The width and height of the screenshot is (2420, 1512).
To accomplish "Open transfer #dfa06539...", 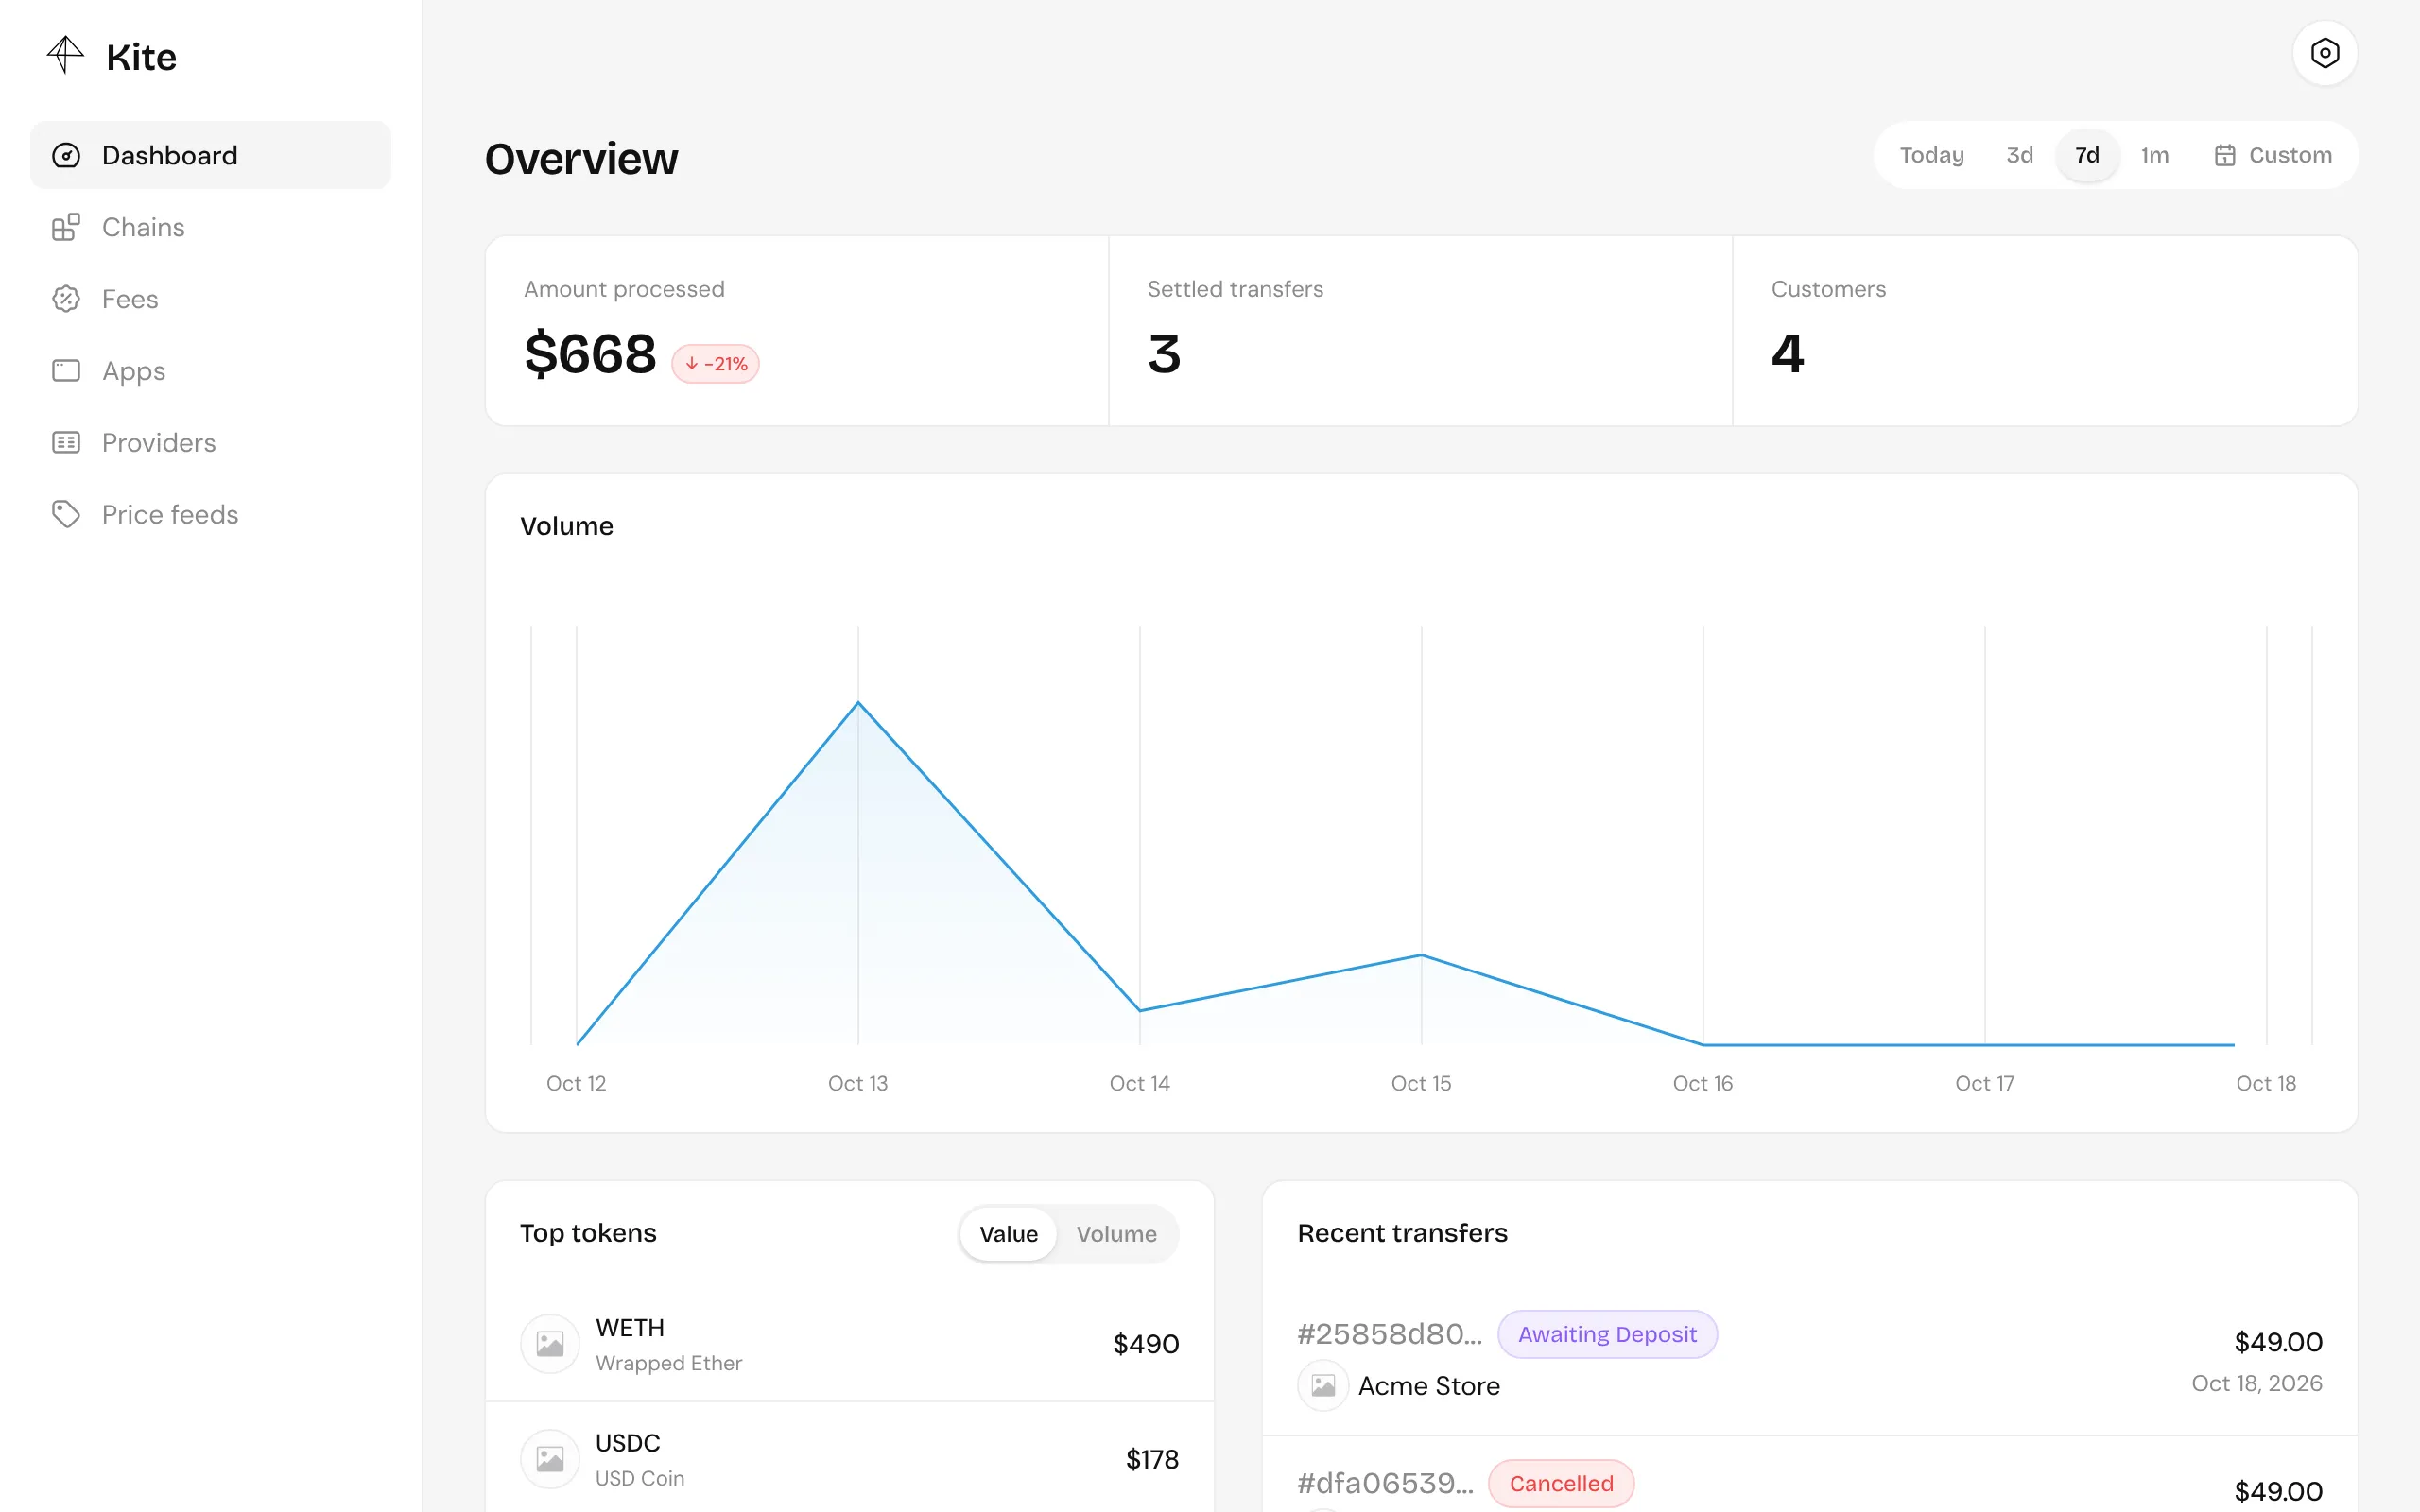I will (x=1385, y=1483).
